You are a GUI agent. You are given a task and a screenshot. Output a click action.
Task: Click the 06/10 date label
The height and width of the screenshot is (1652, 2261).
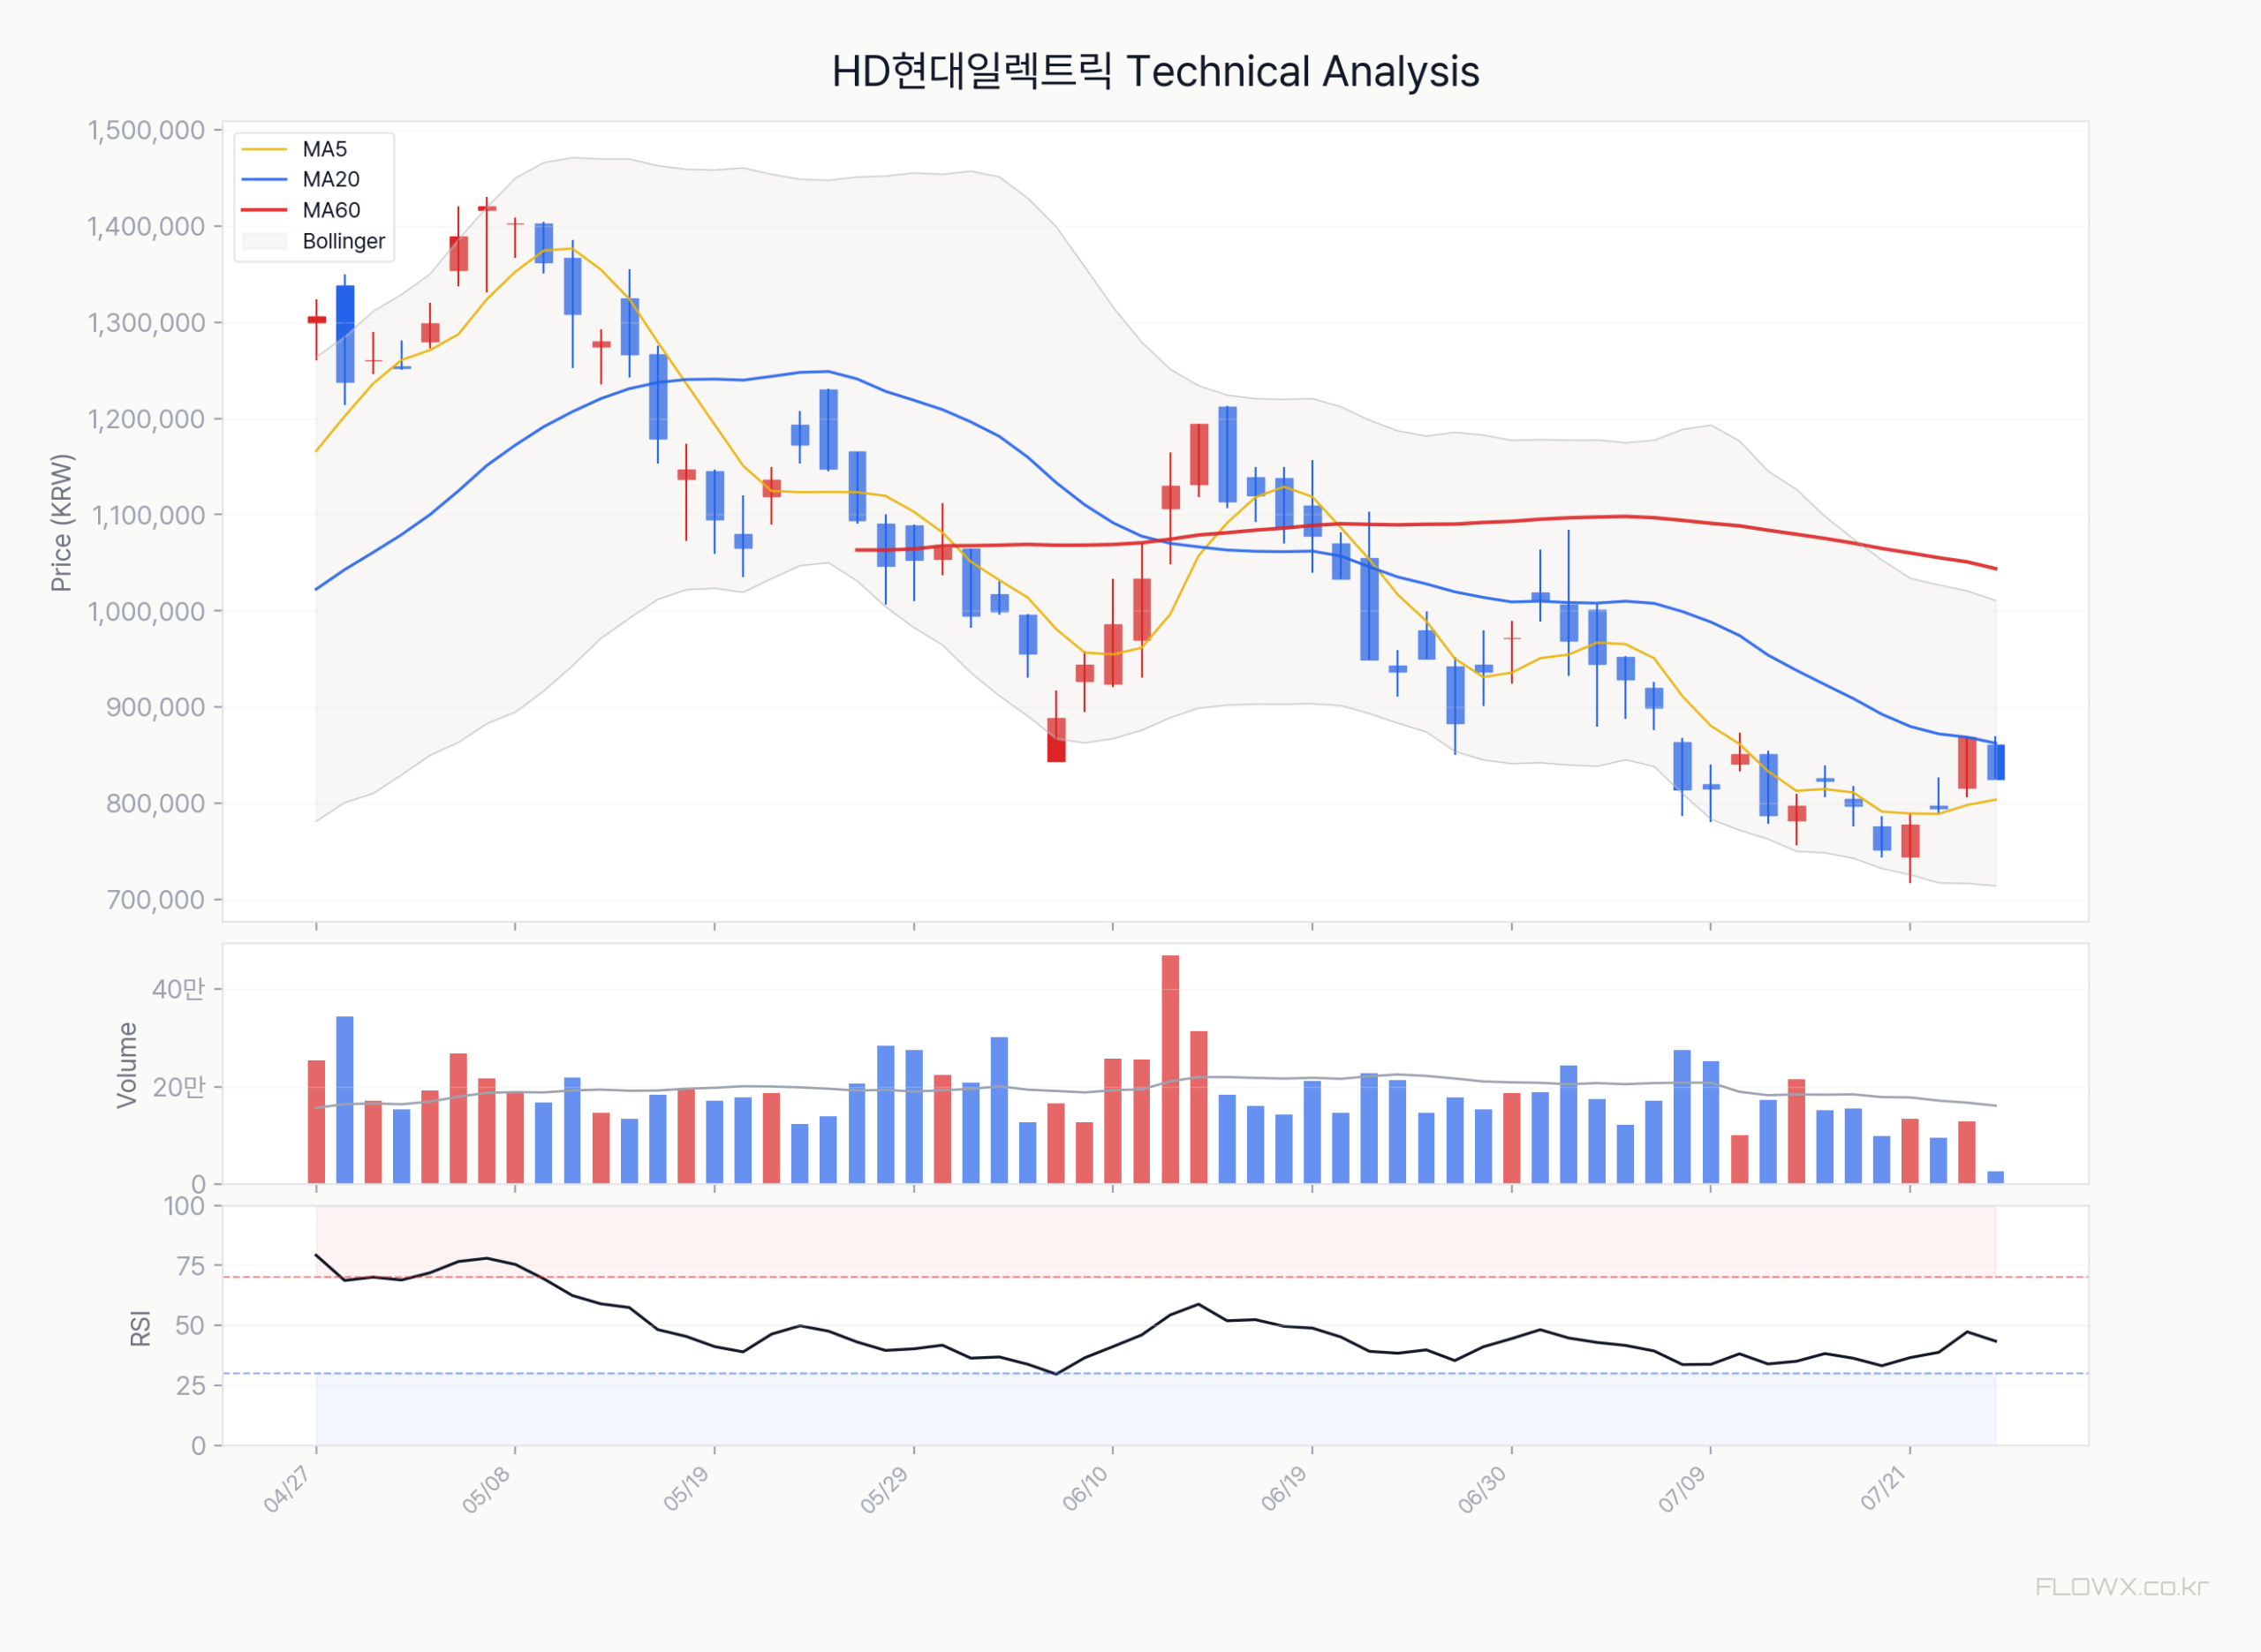click(x=1085, y=1490)
